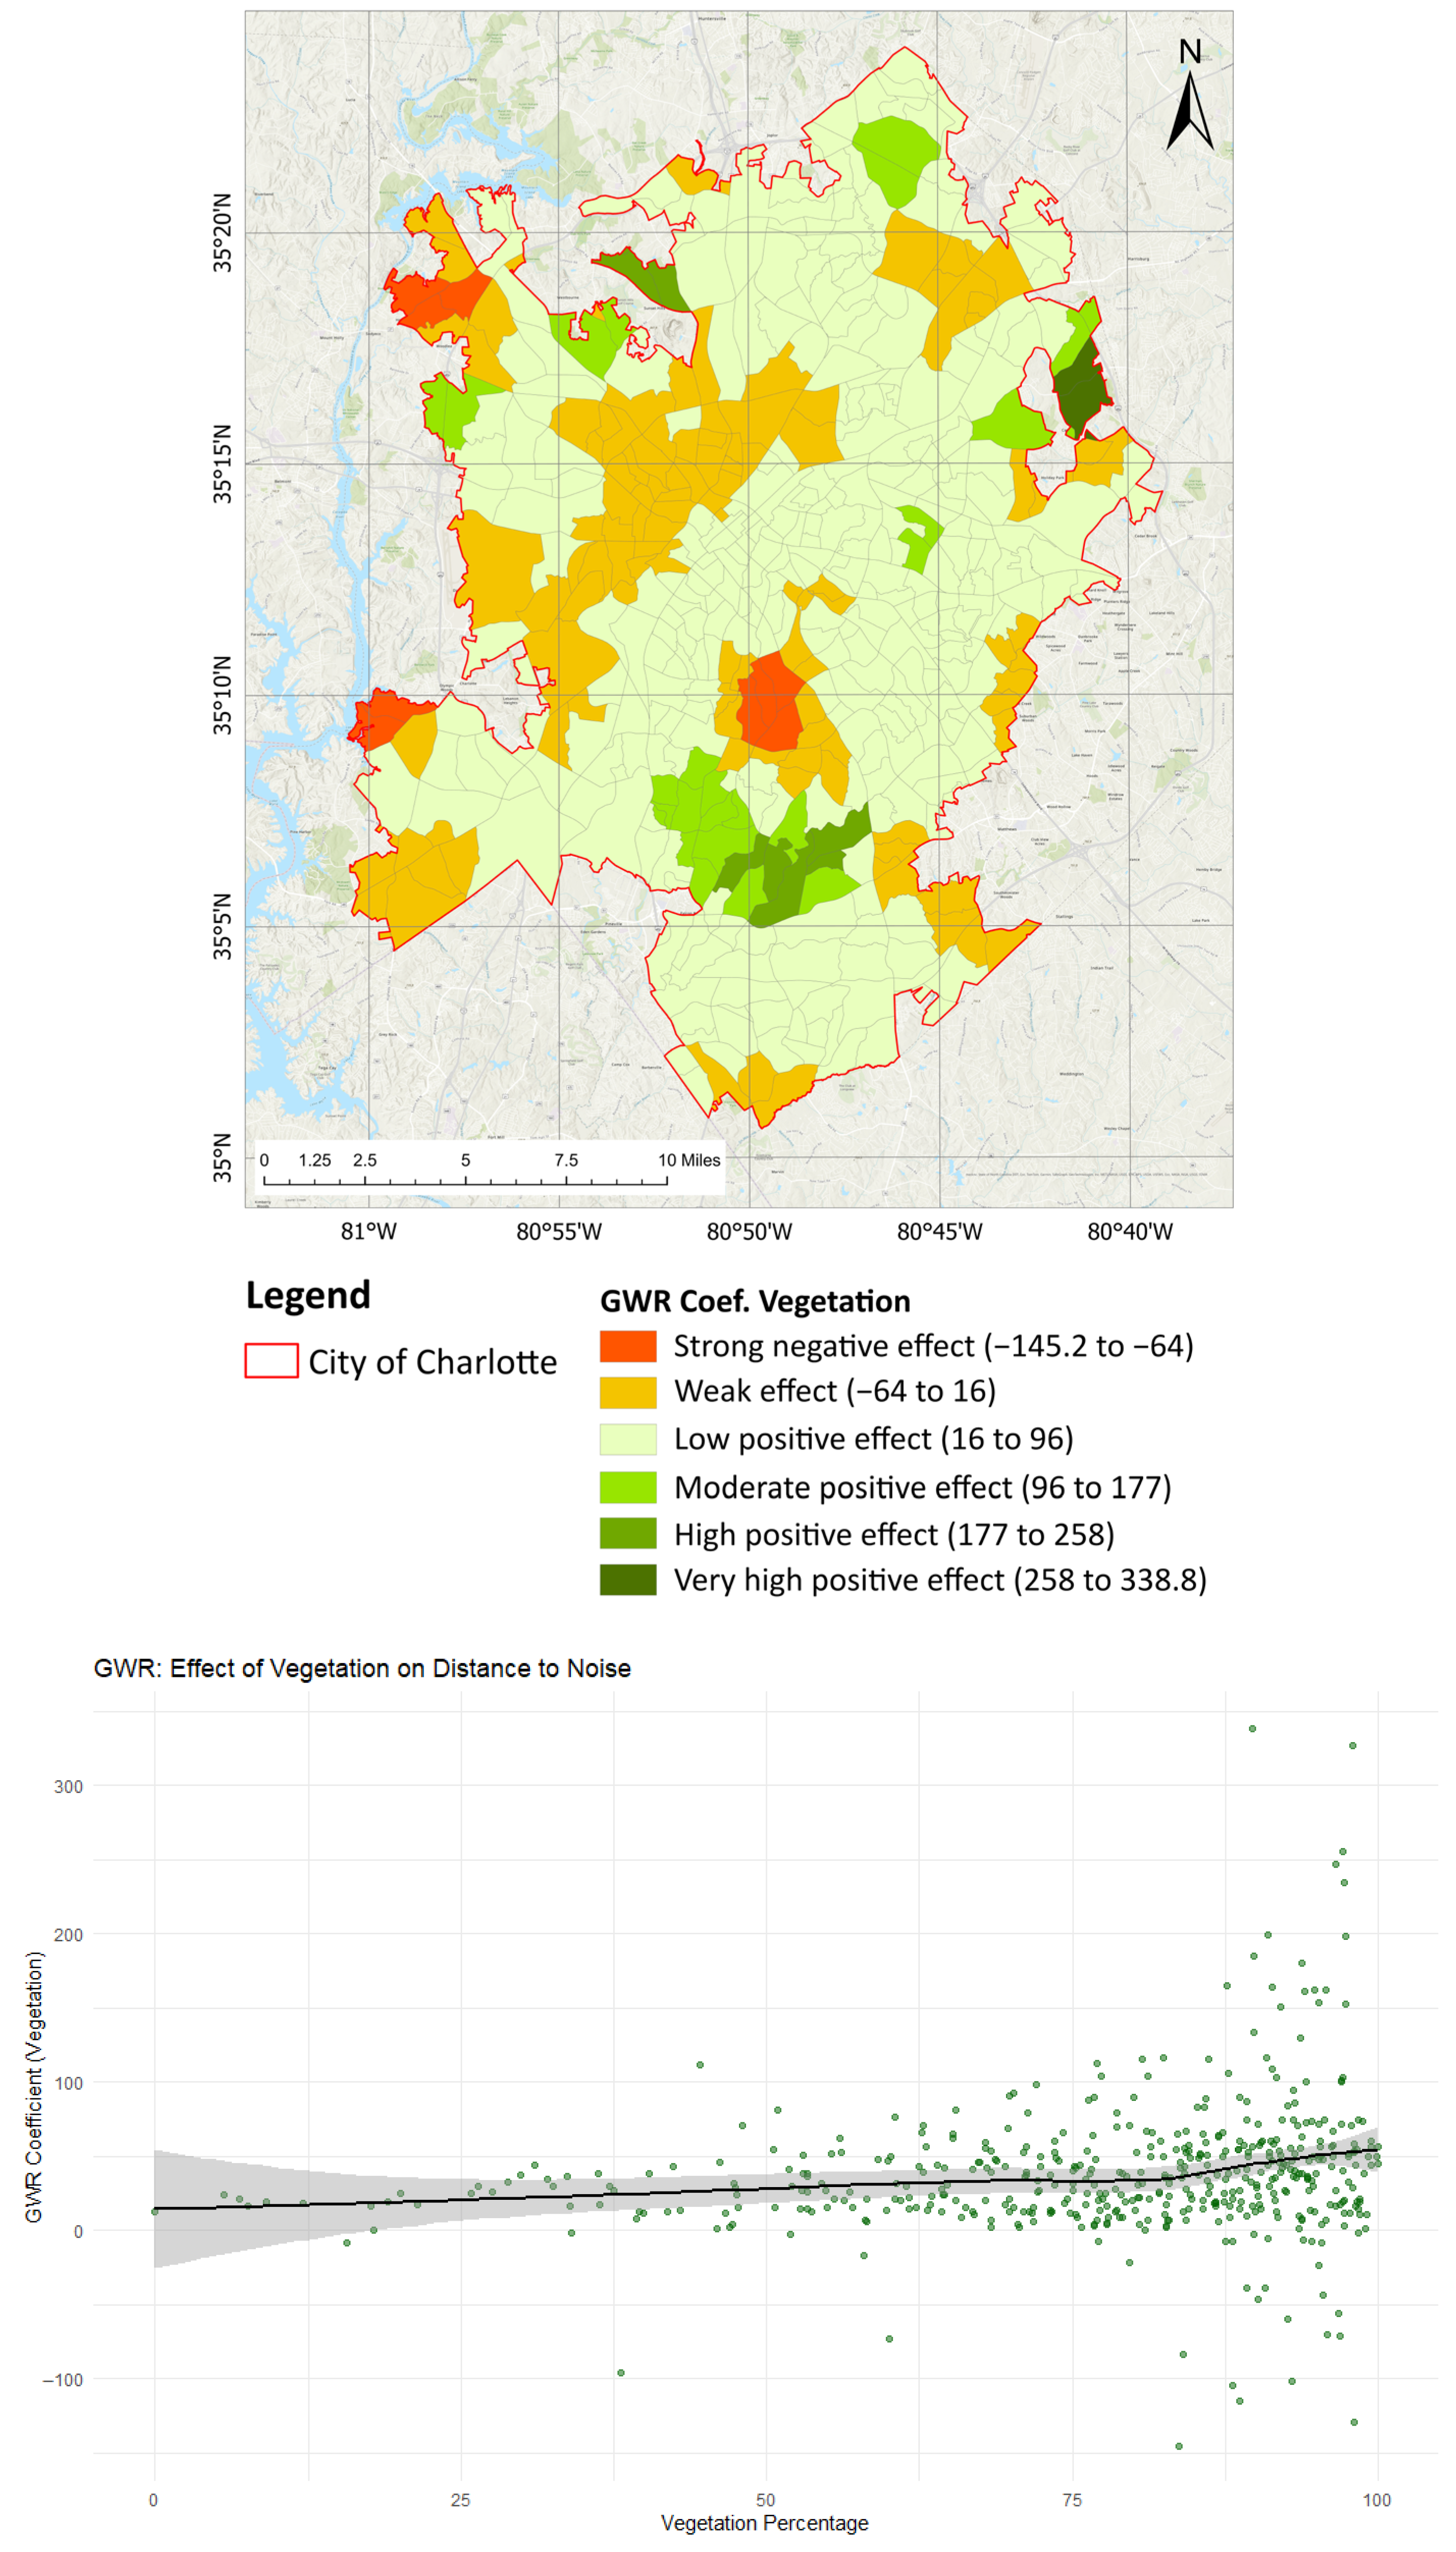
Task: Click the Vegetation Percentage x-axis label
Action: (764, 2522)
